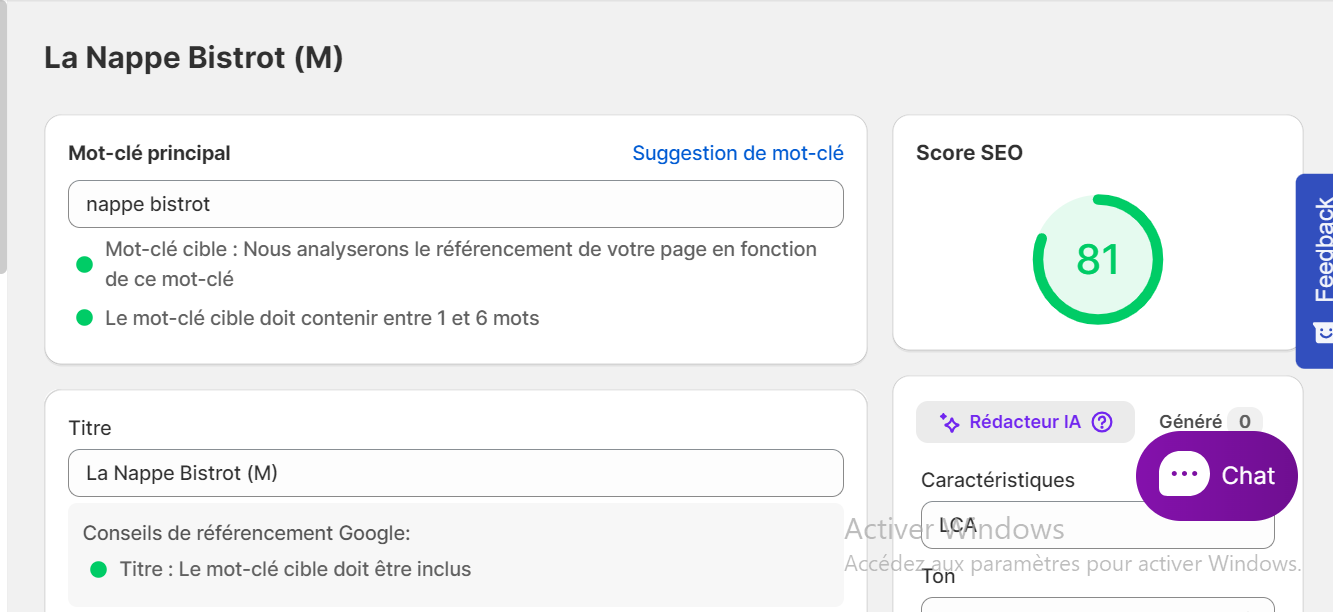Click the question mark help icon
This screenshot has width=1333, height=612.
pyautogui.click(x=1102, y=422)
